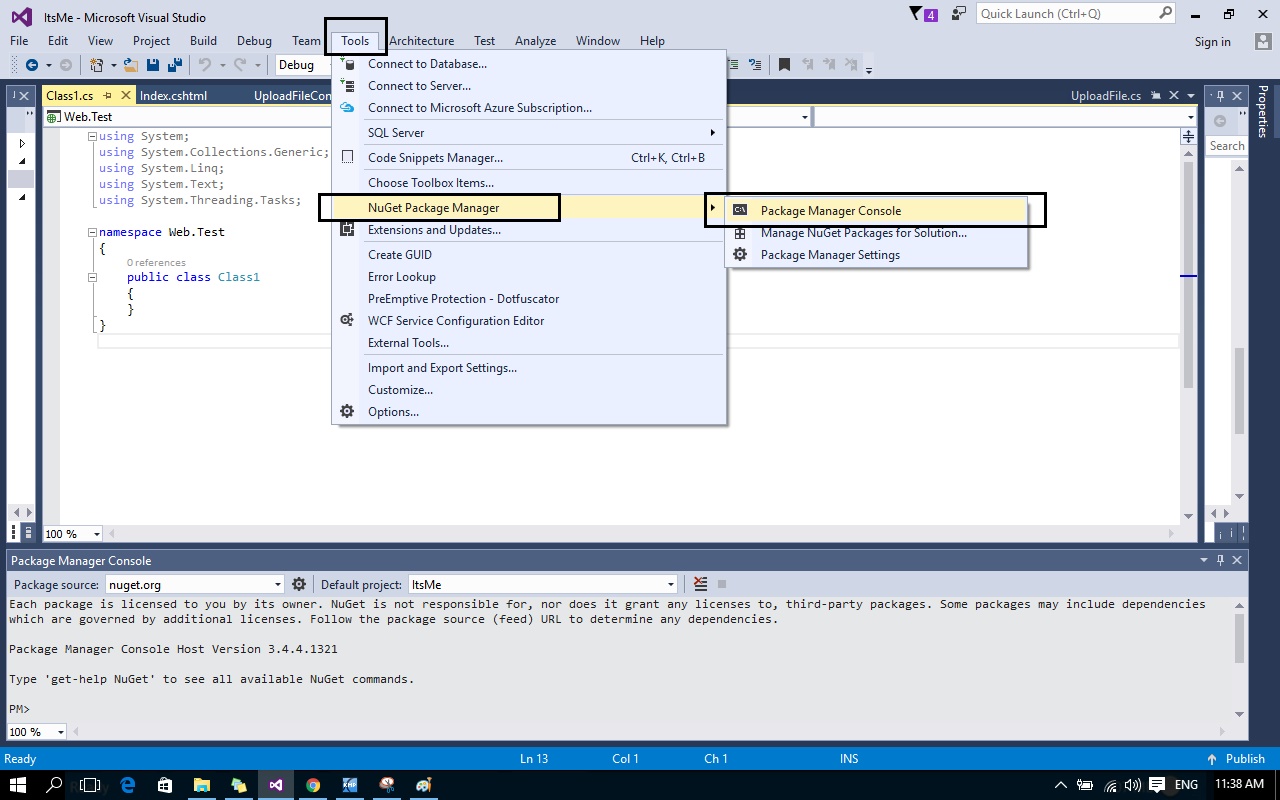The image size is (1280, 800).
Task: Select the Navigate Backward toolbar icon
Action: 33,65
